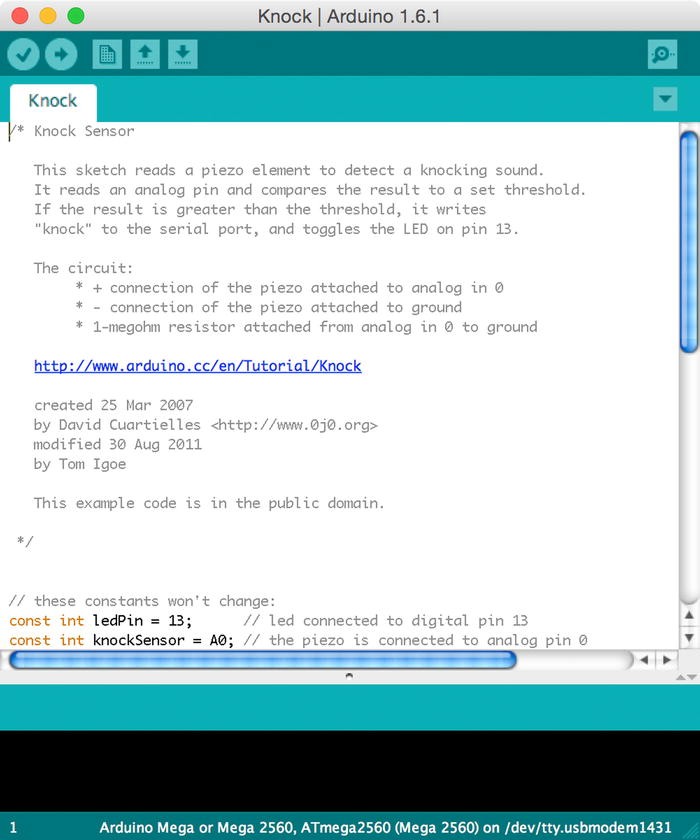
Task: Click the Verify checkmark button
Action: 23,54
